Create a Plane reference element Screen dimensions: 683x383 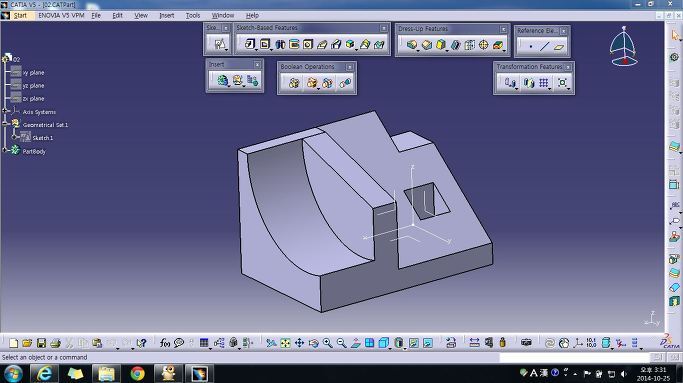(x=559, y=47)
